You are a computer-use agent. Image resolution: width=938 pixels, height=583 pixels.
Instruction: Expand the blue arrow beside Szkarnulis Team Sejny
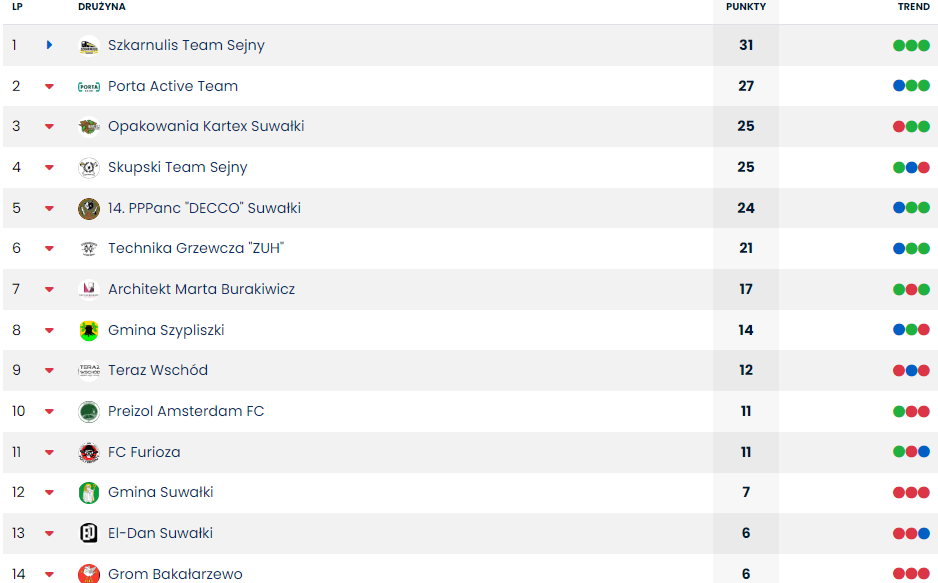(49, 45)
